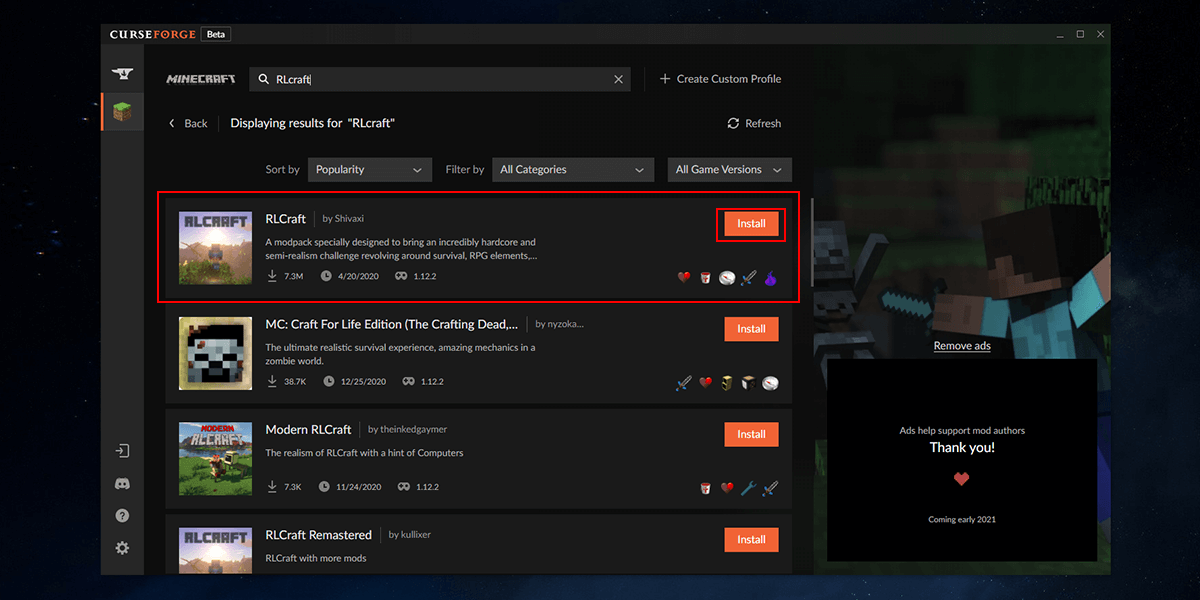Click the search magnifier icon
The image size is (1200, 600).
pos(264,79)
